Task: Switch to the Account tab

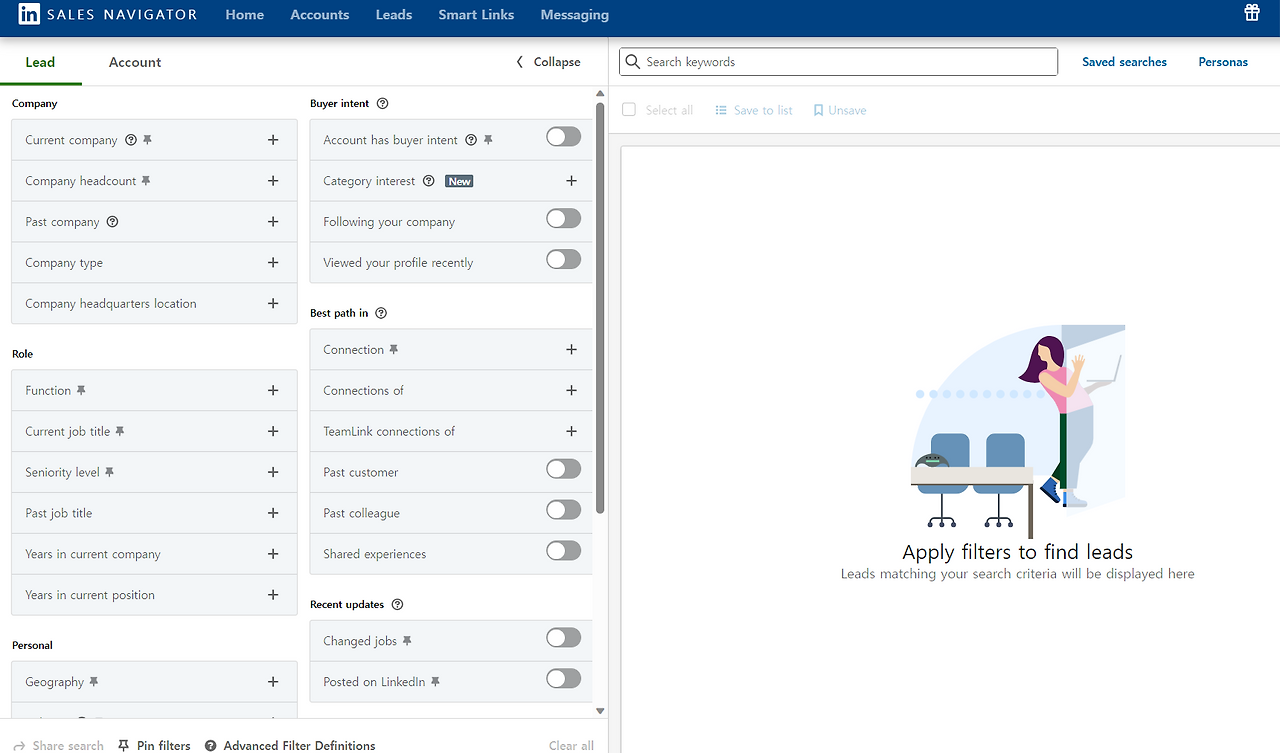Action: [x=135, y=62]
